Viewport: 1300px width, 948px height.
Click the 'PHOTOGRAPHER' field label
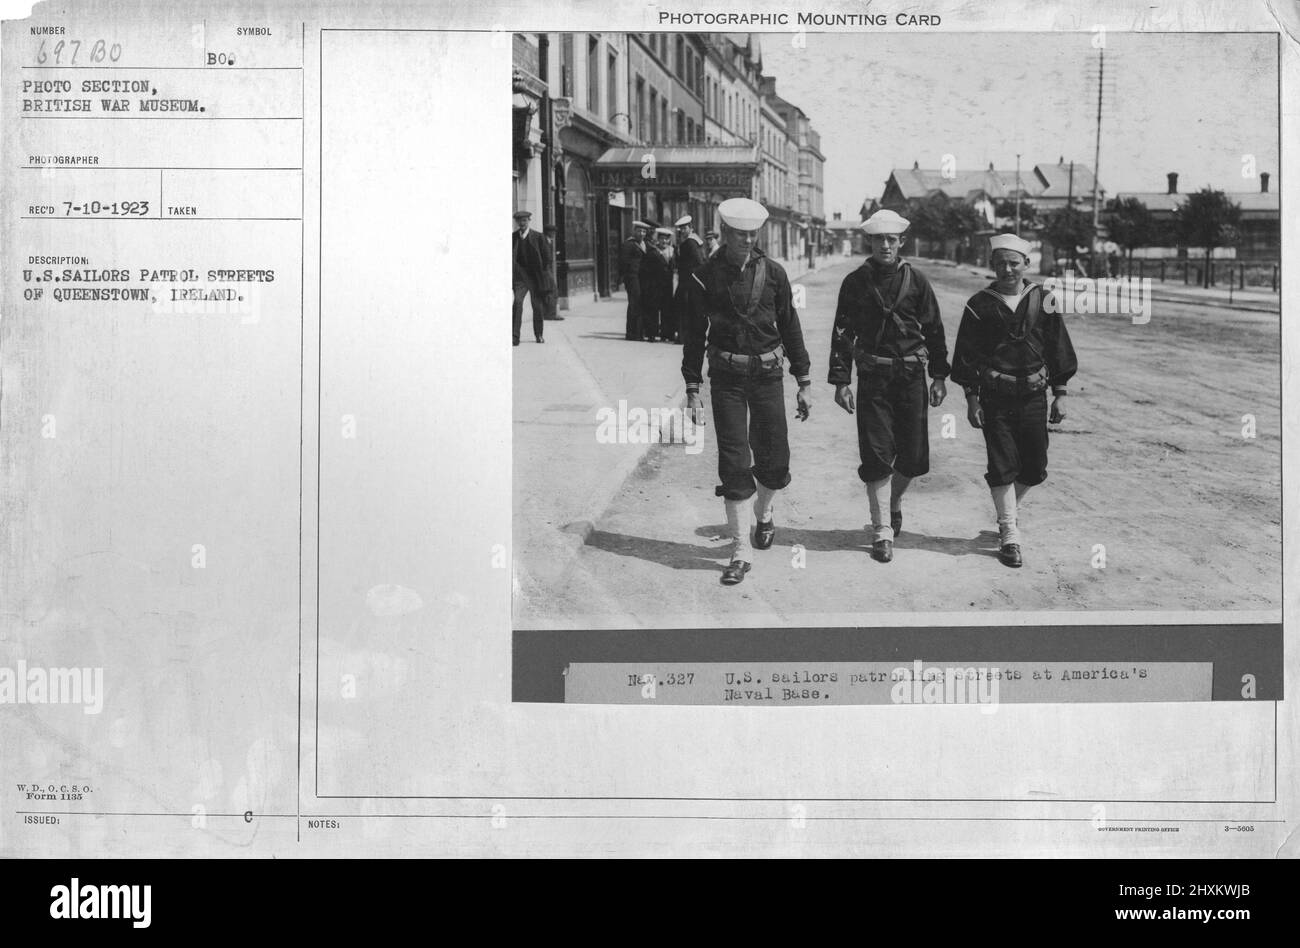point(63,159)
